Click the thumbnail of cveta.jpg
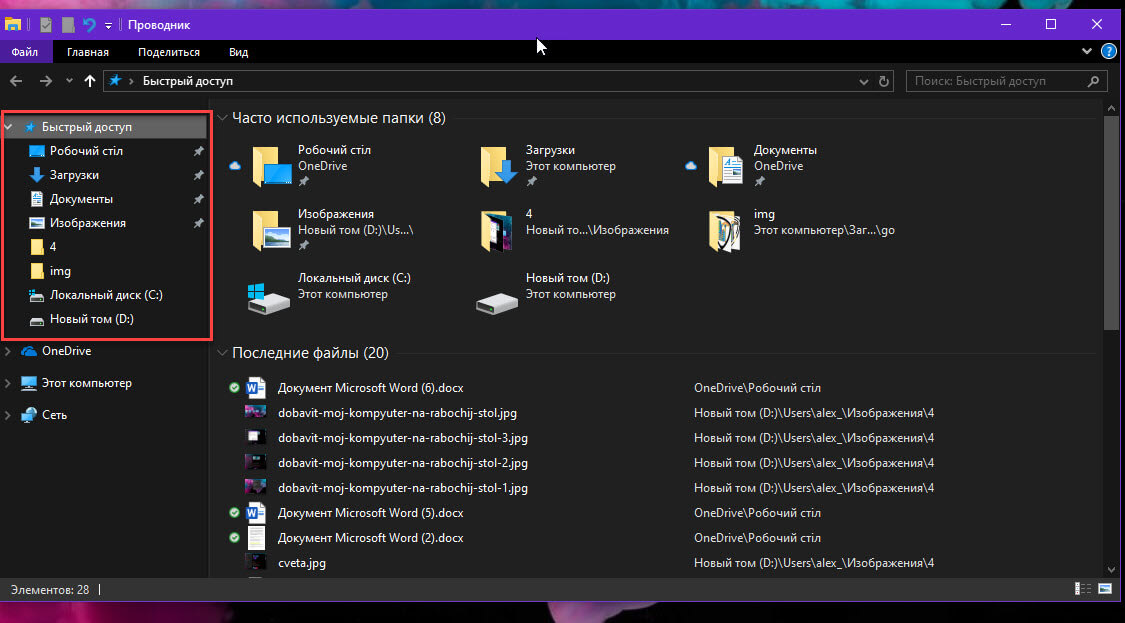The image size is (1125, 623). (255, 563)
